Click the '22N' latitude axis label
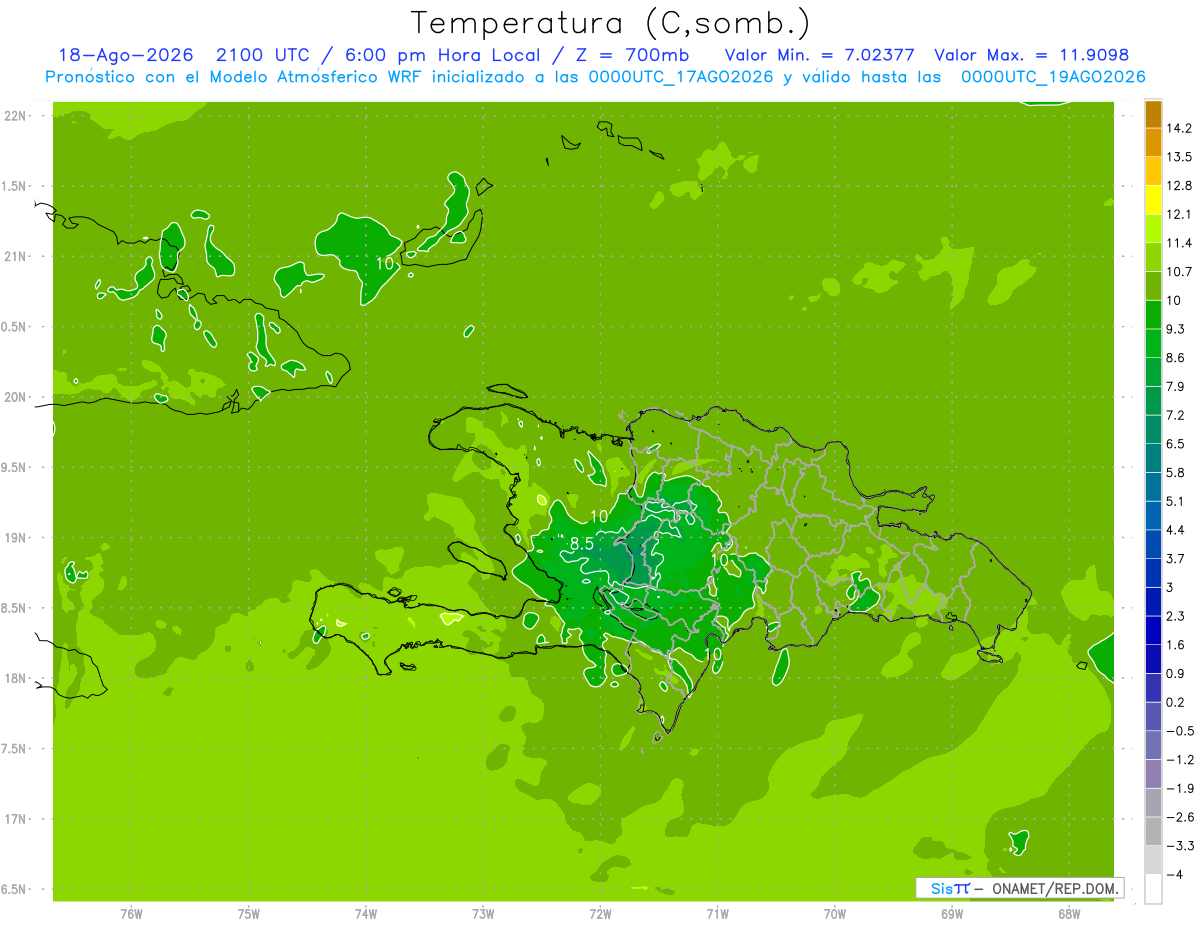This screenshot has height=927, width=1200. (x=15, y=116)
